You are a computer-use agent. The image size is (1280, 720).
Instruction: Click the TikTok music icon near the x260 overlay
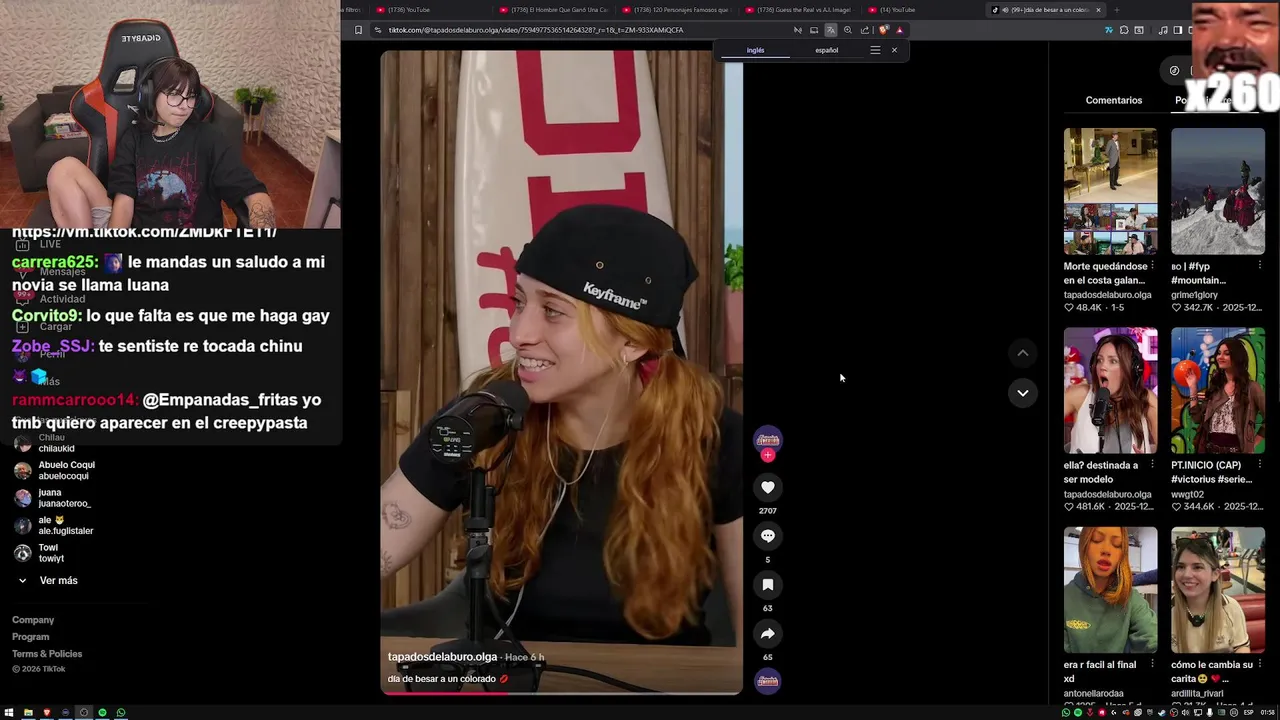click(x=1163, y=30)
